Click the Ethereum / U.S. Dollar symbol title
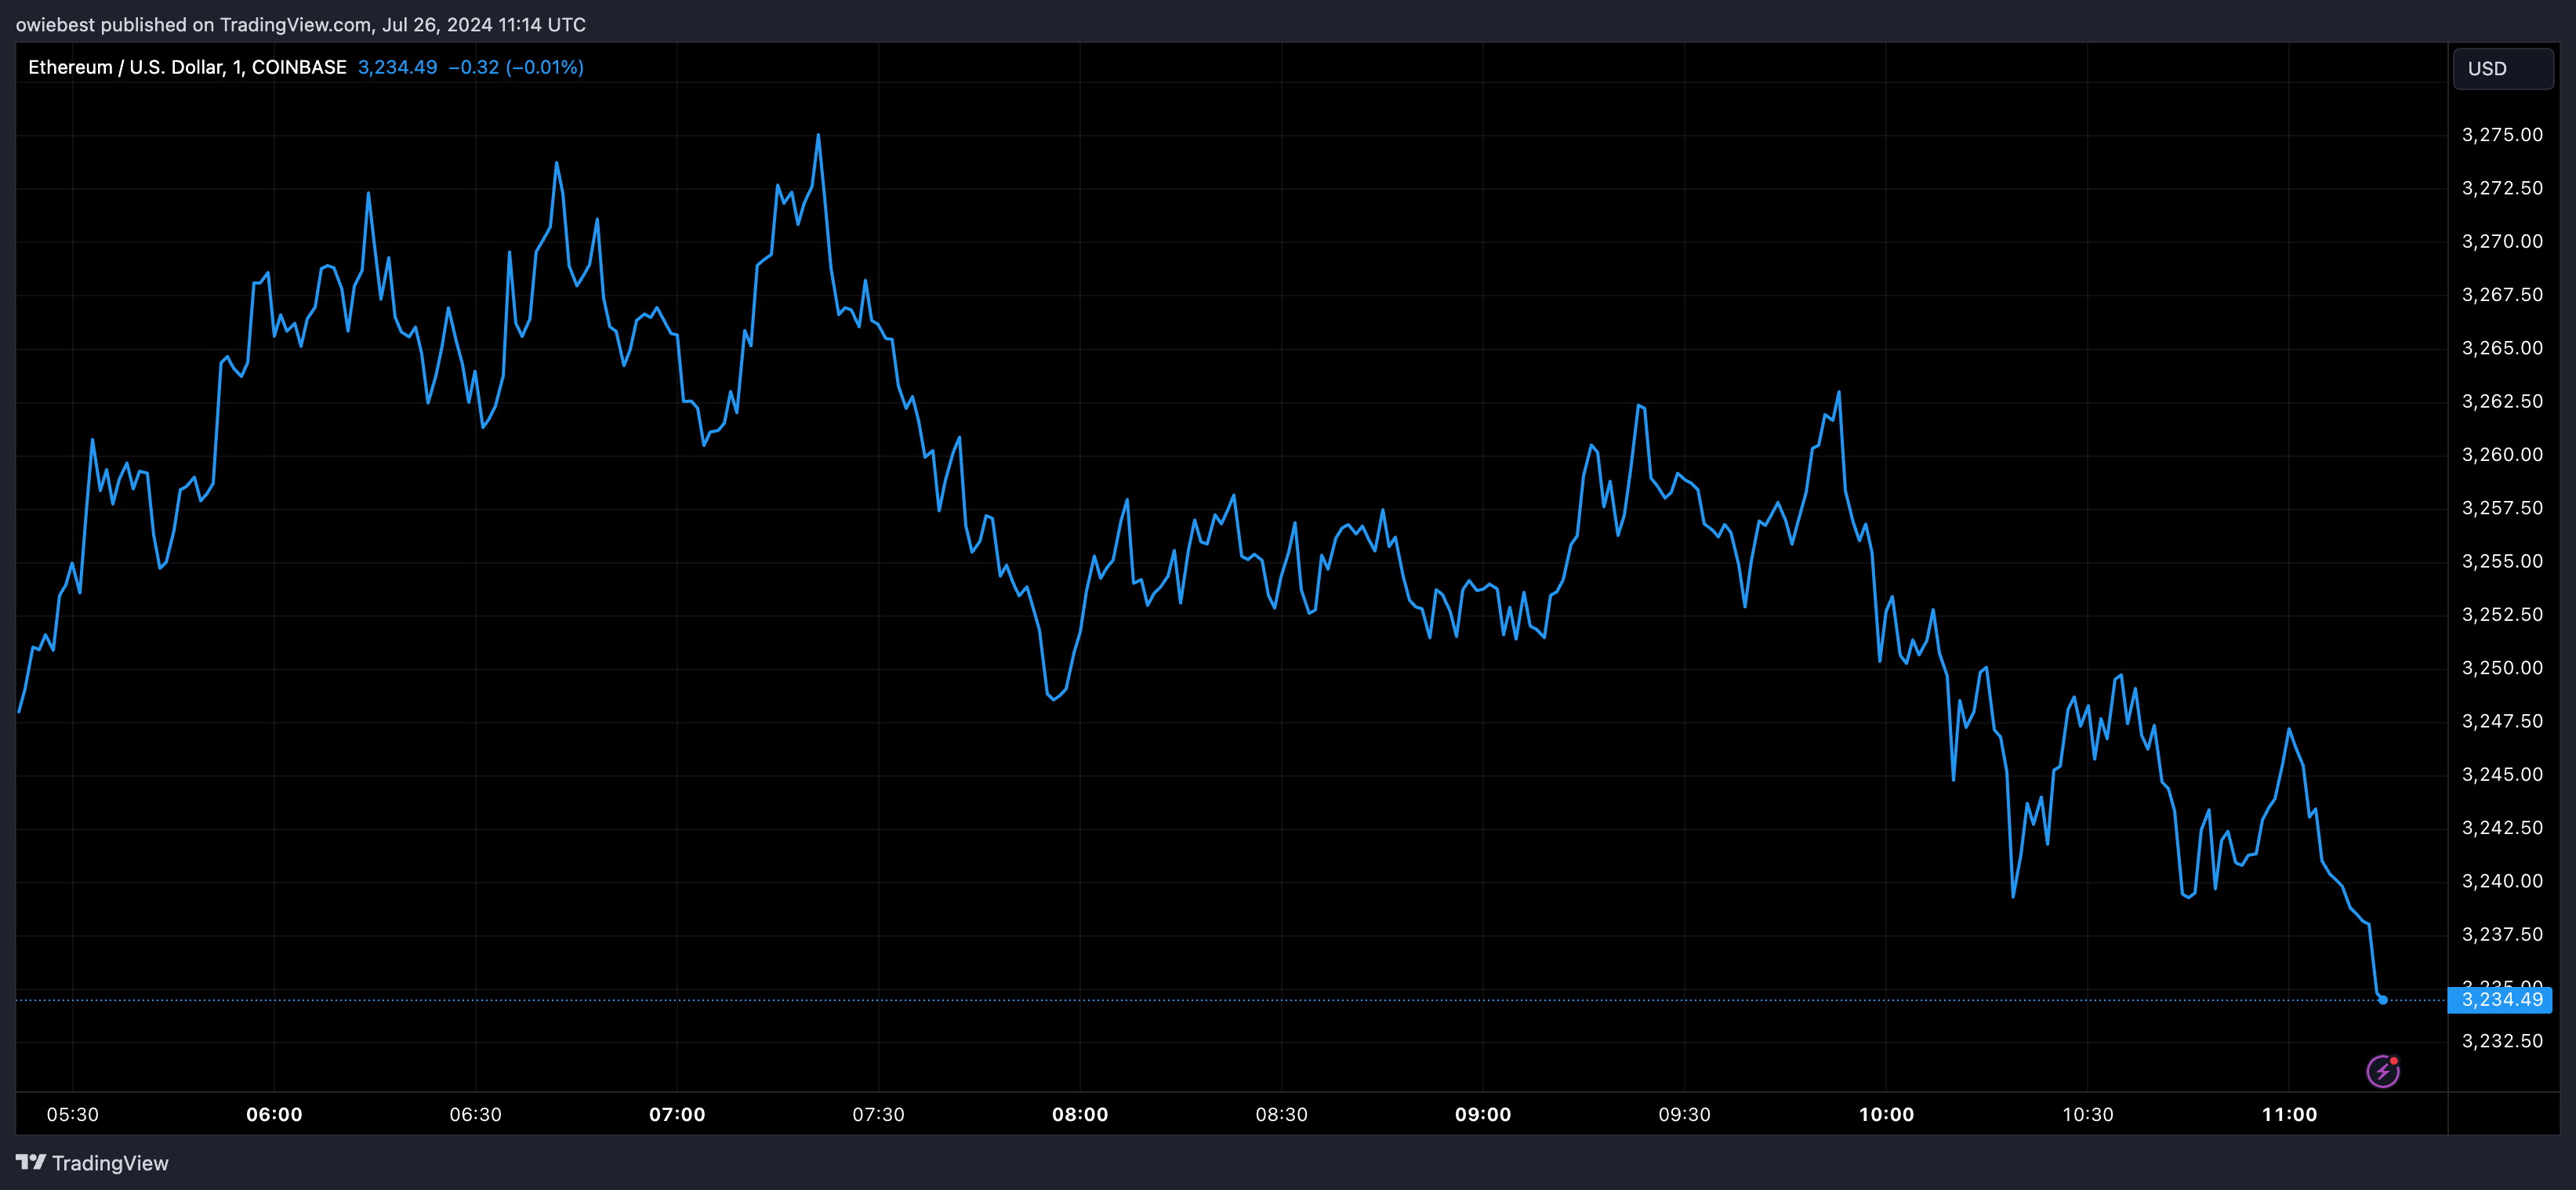2576x1190 pixels. (x=187, y=67)
